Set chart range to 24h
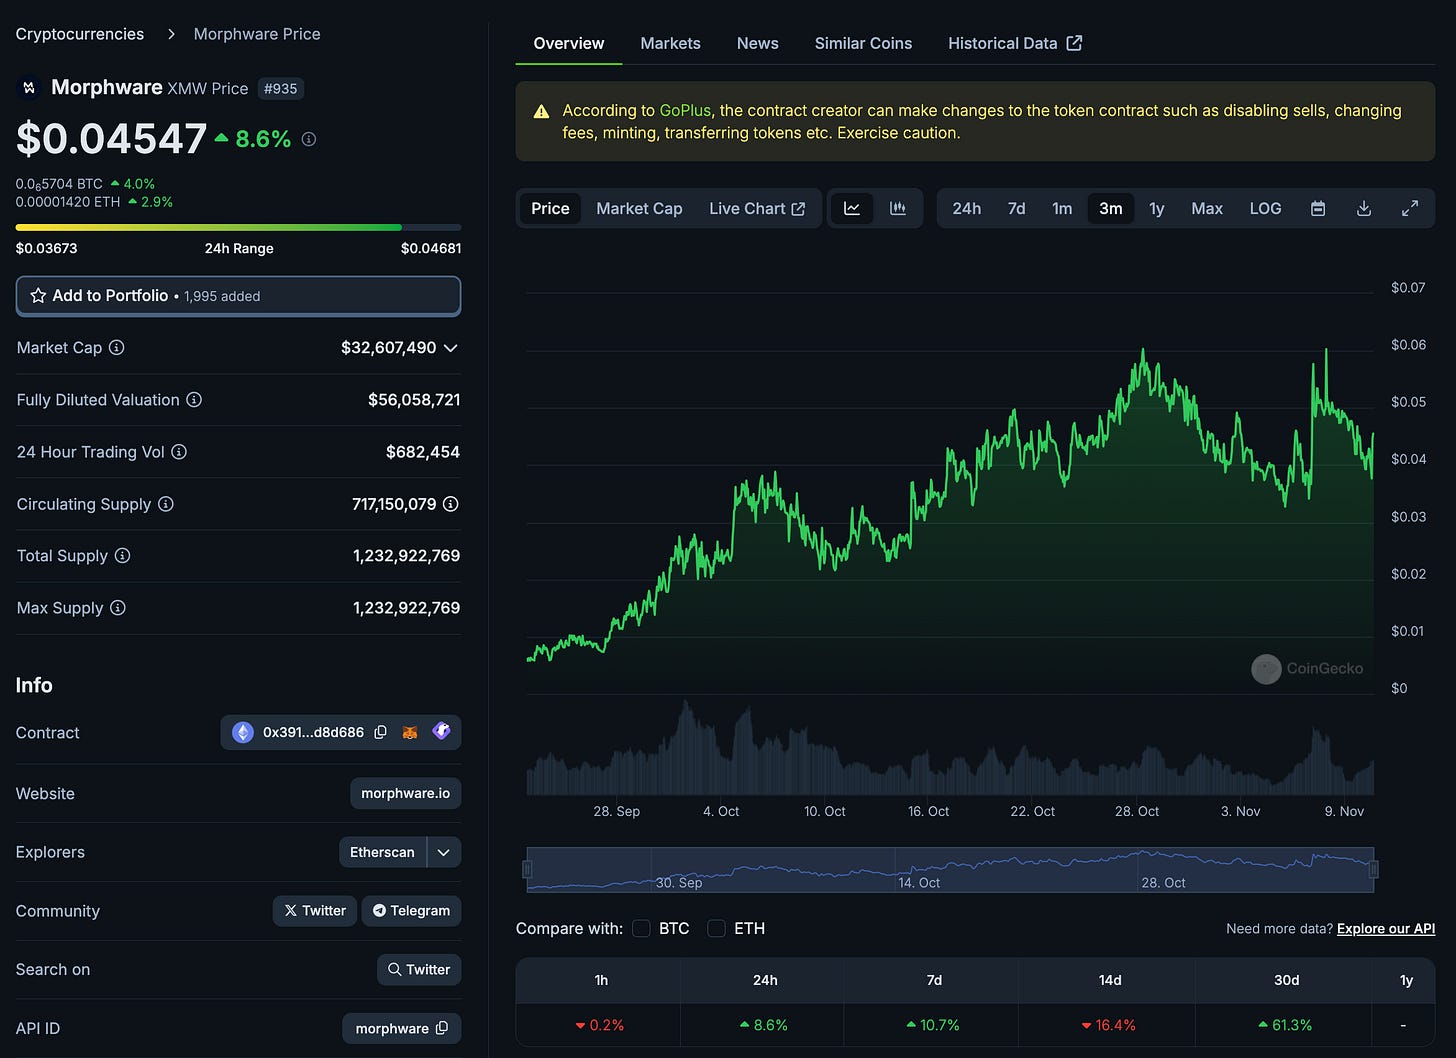1456x1058 pixels. tap(966, 208)
